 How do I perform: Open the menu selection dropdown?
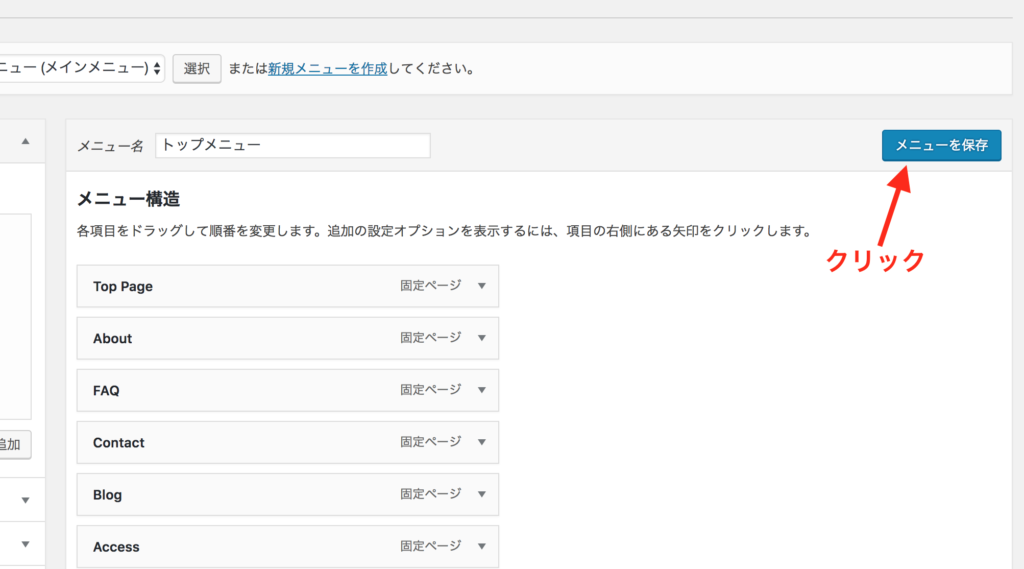pyautogui.click(x=80, y=69)
